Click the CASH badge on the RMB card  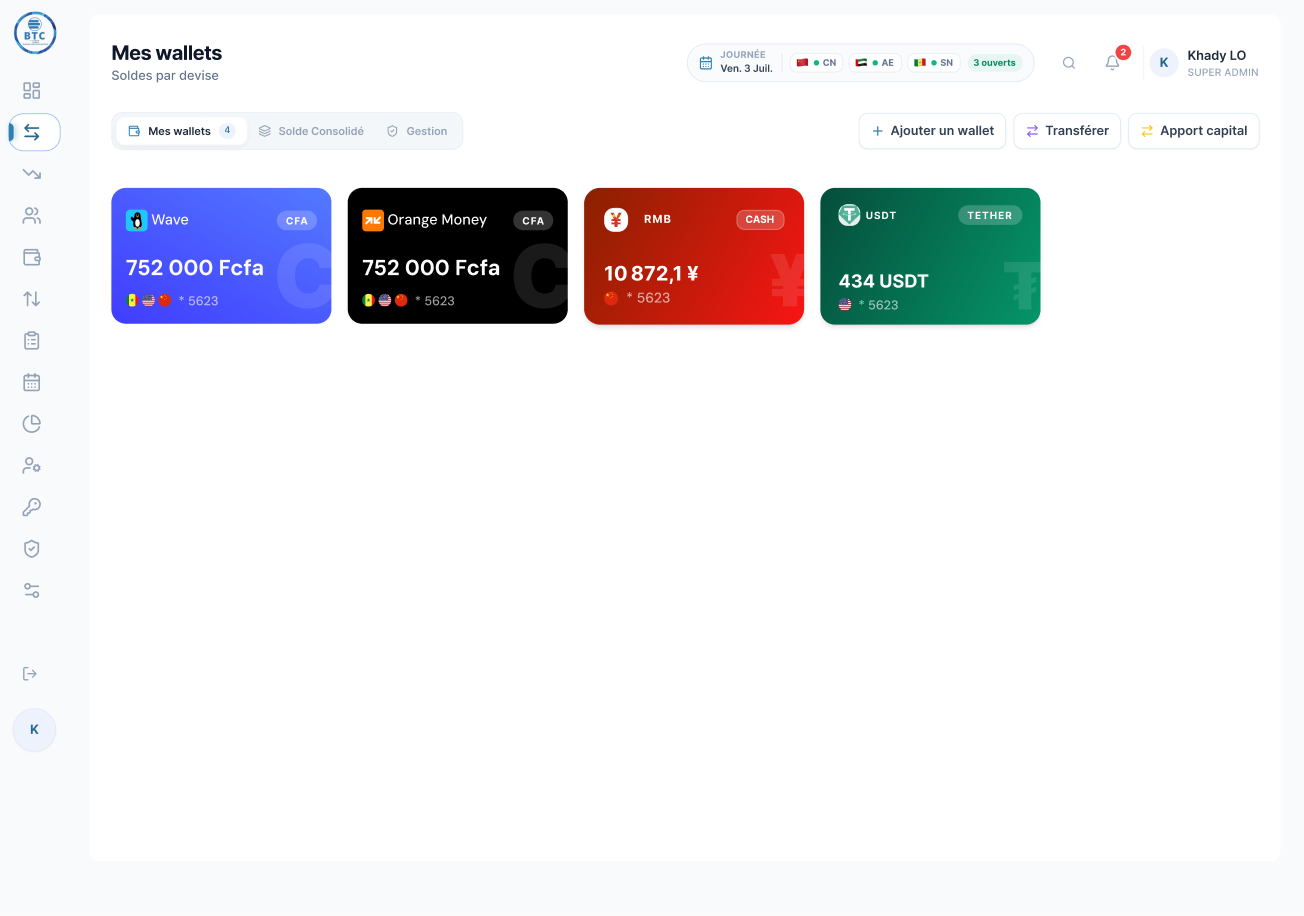[x=760, y=220]
